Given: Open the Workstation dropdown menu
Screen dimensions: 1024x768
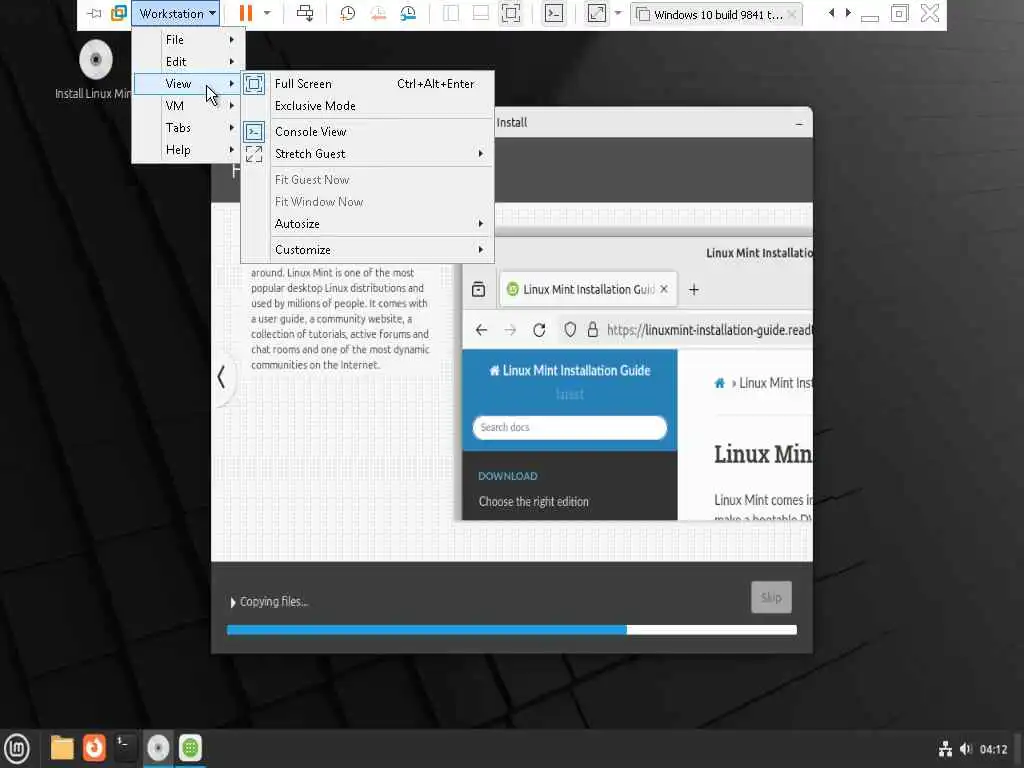Looking at the screenshot, I should pos(176,14).
